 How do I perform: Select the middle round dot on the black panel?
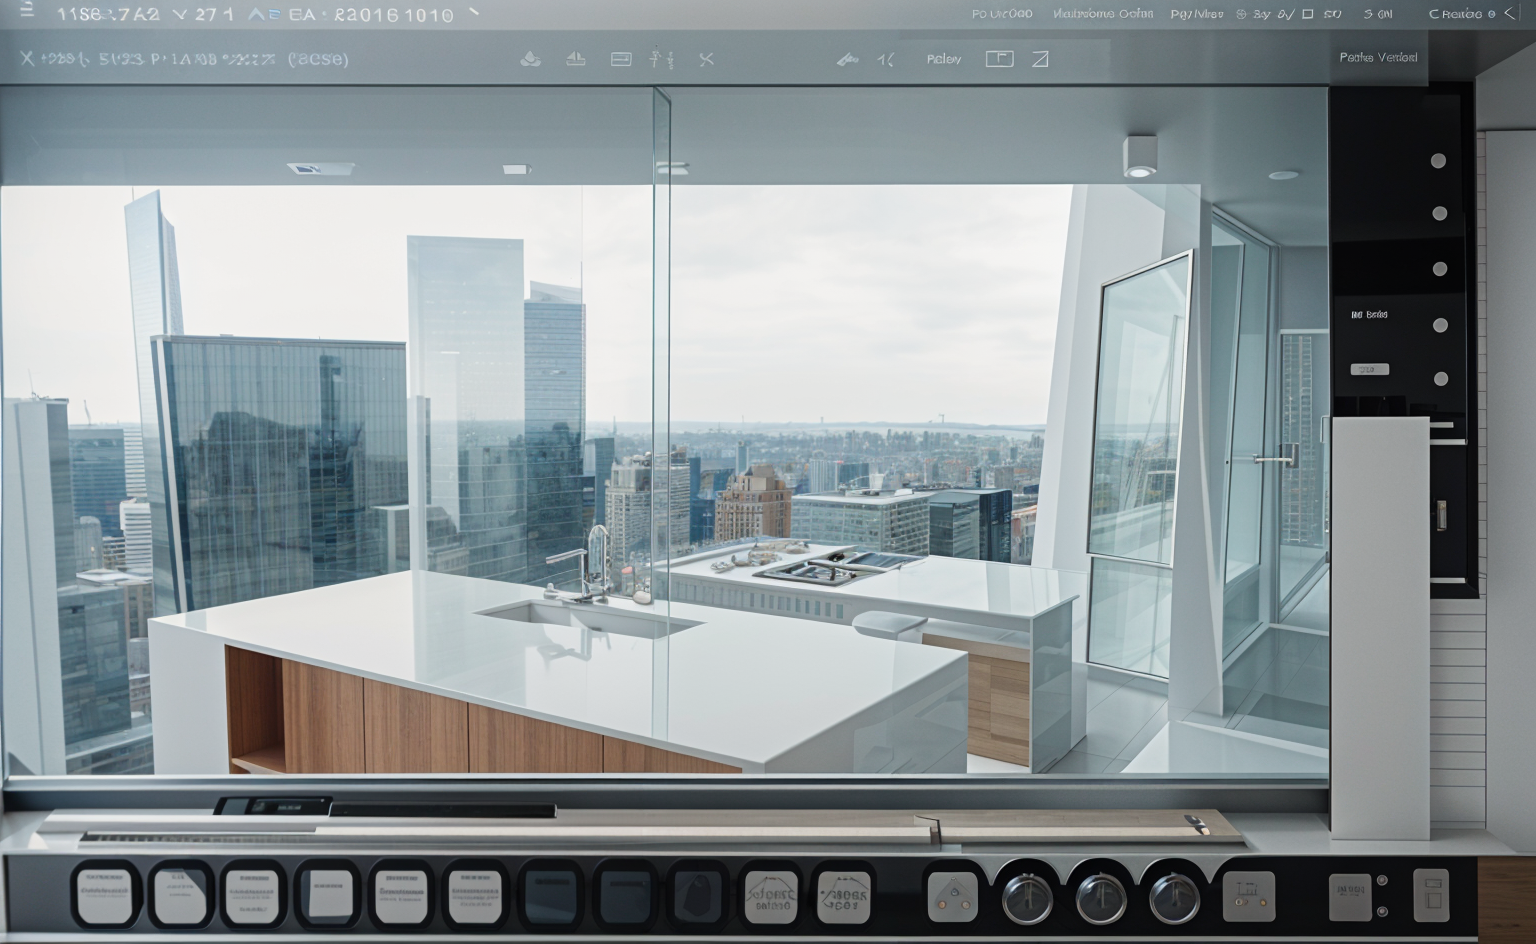1440,269
